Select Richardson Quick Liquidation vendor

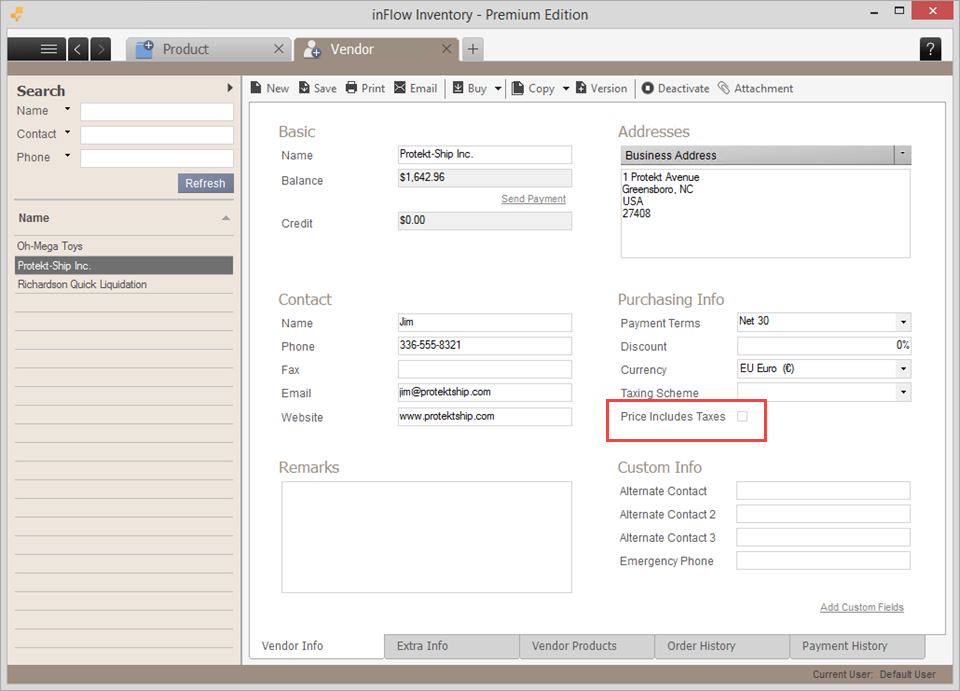(124, 285)
